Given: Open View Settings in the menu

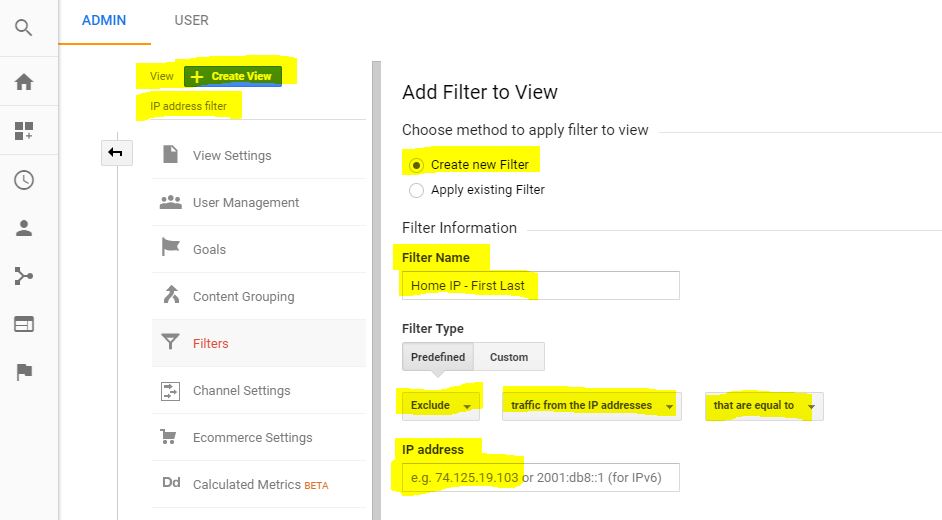Looking at the screenshot, I should [x=232, y=155].
